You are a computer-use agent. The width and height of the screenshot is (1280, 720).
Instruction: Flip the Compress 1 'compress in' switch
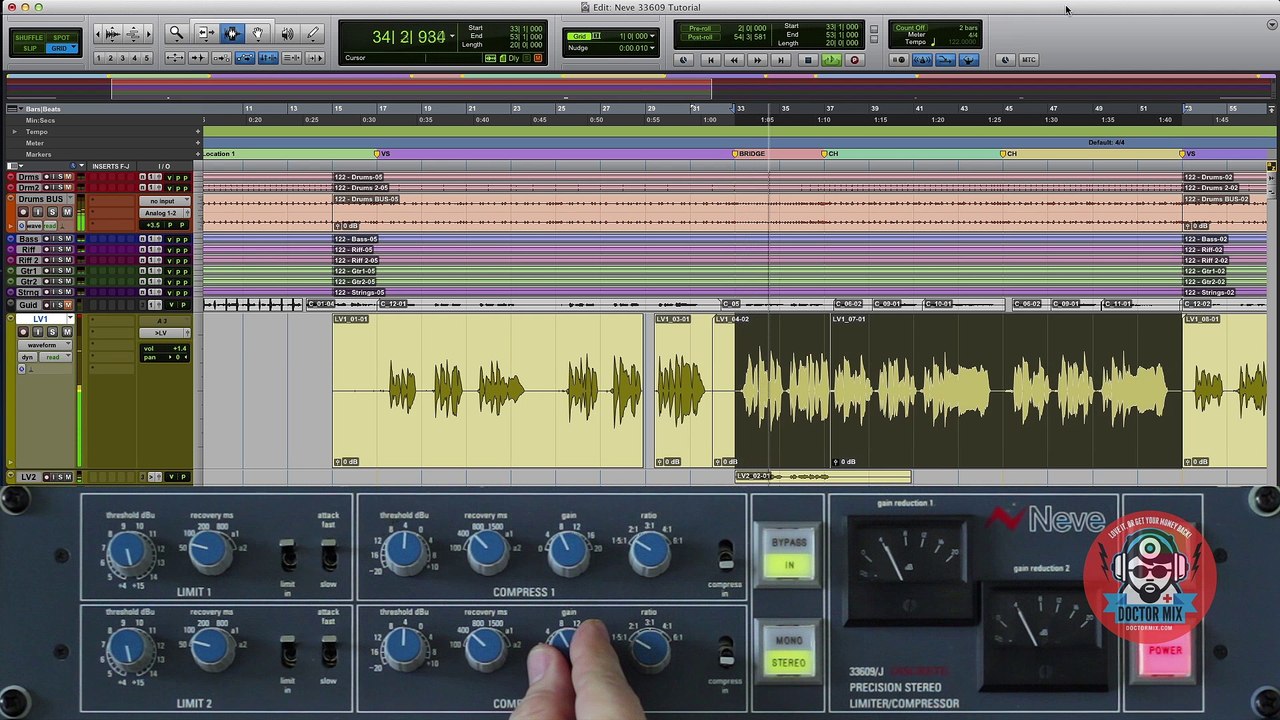tap(725, 555)
